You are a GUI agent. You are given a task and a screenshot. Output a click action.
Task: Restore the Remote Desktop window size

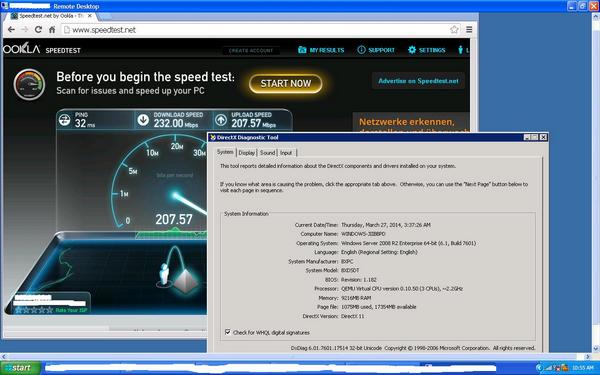(582, 6)
